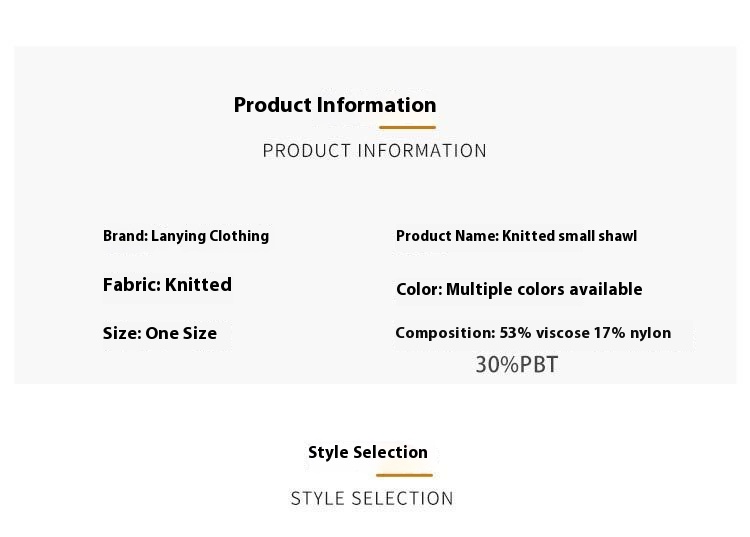Click the bold Style Selection heading
Image resolution: width=750 pixels, height=537 pixels.
coord(368,452)
